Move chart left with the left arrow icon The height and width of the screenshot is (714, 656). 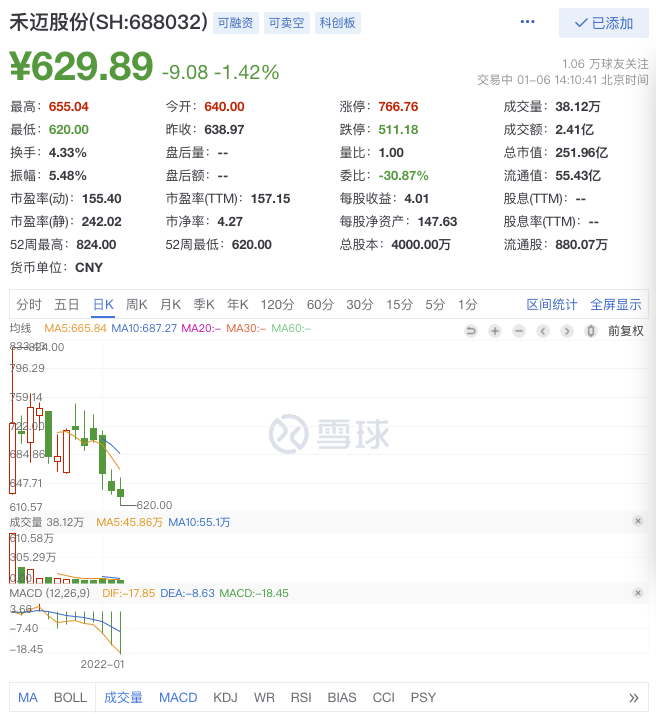pyautogui.click(x=543, y=331)
